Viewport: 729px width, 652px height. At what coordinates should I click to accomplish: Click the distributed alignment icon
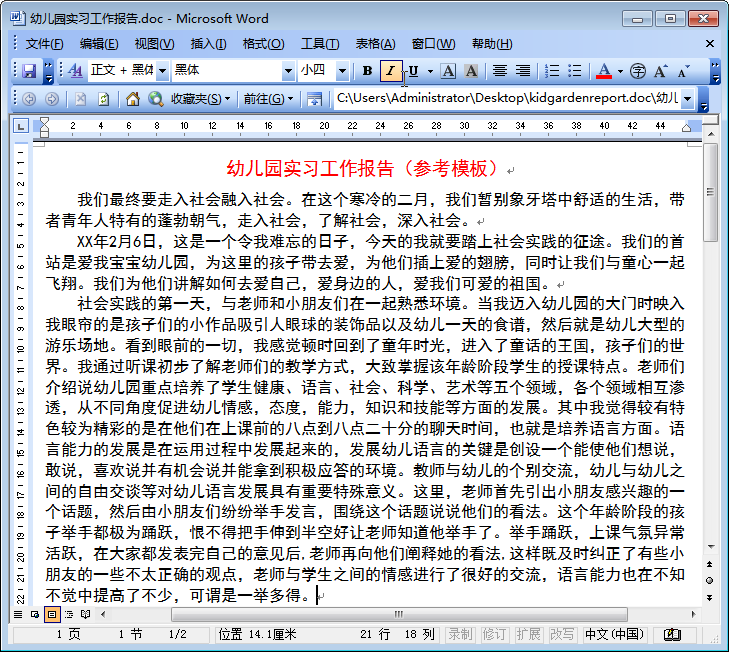pyautogui.click(x=500, y=71)
